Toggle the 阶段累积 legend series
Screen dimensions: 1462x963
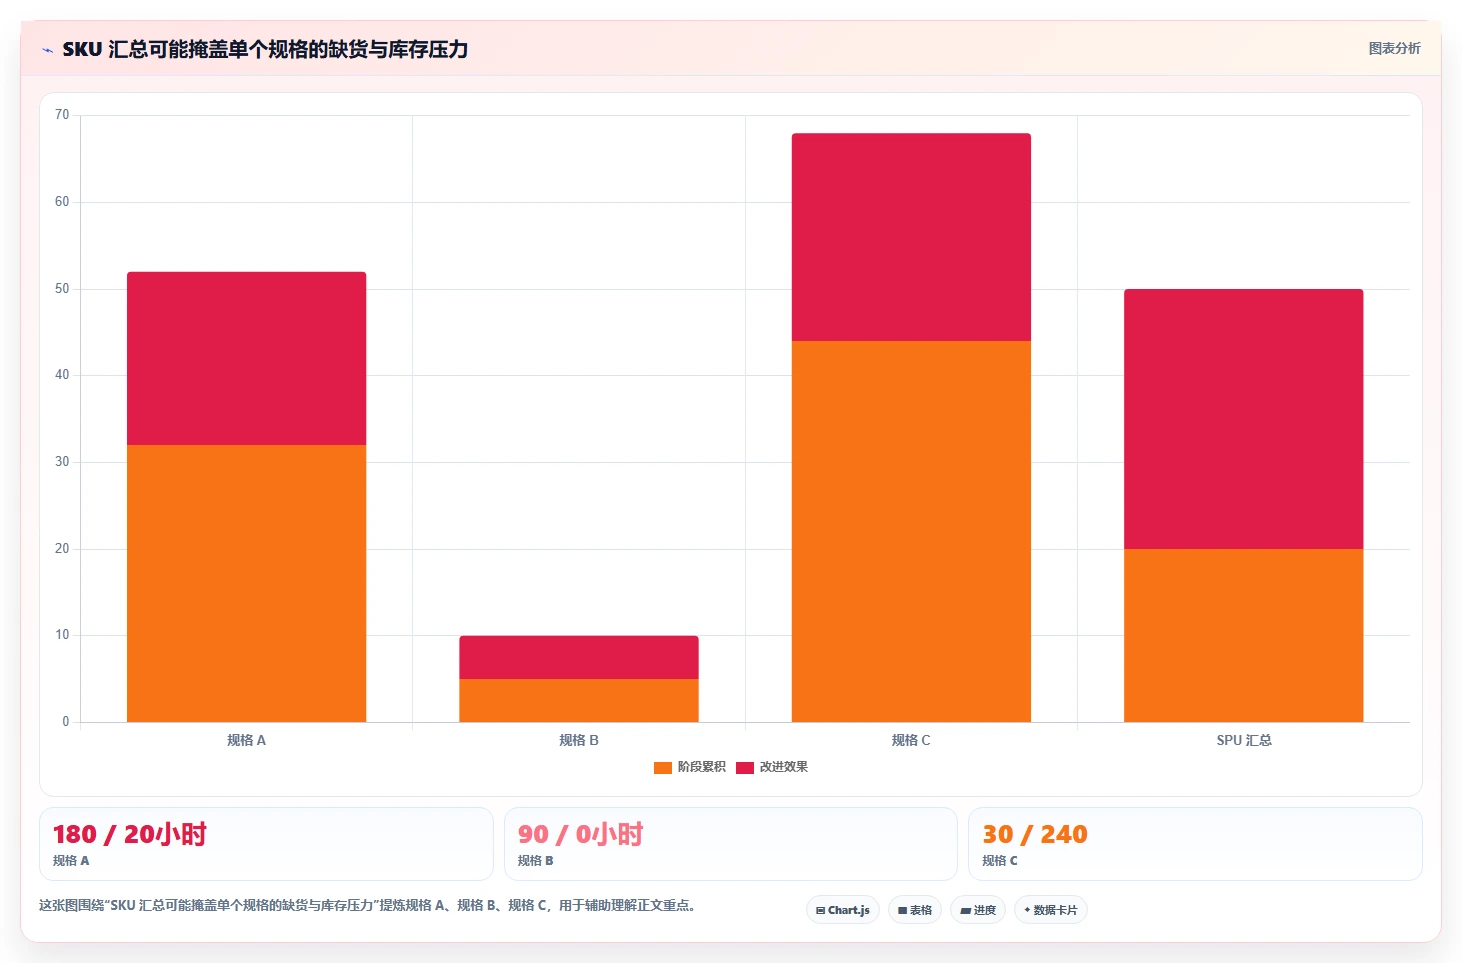click(690, 767)
